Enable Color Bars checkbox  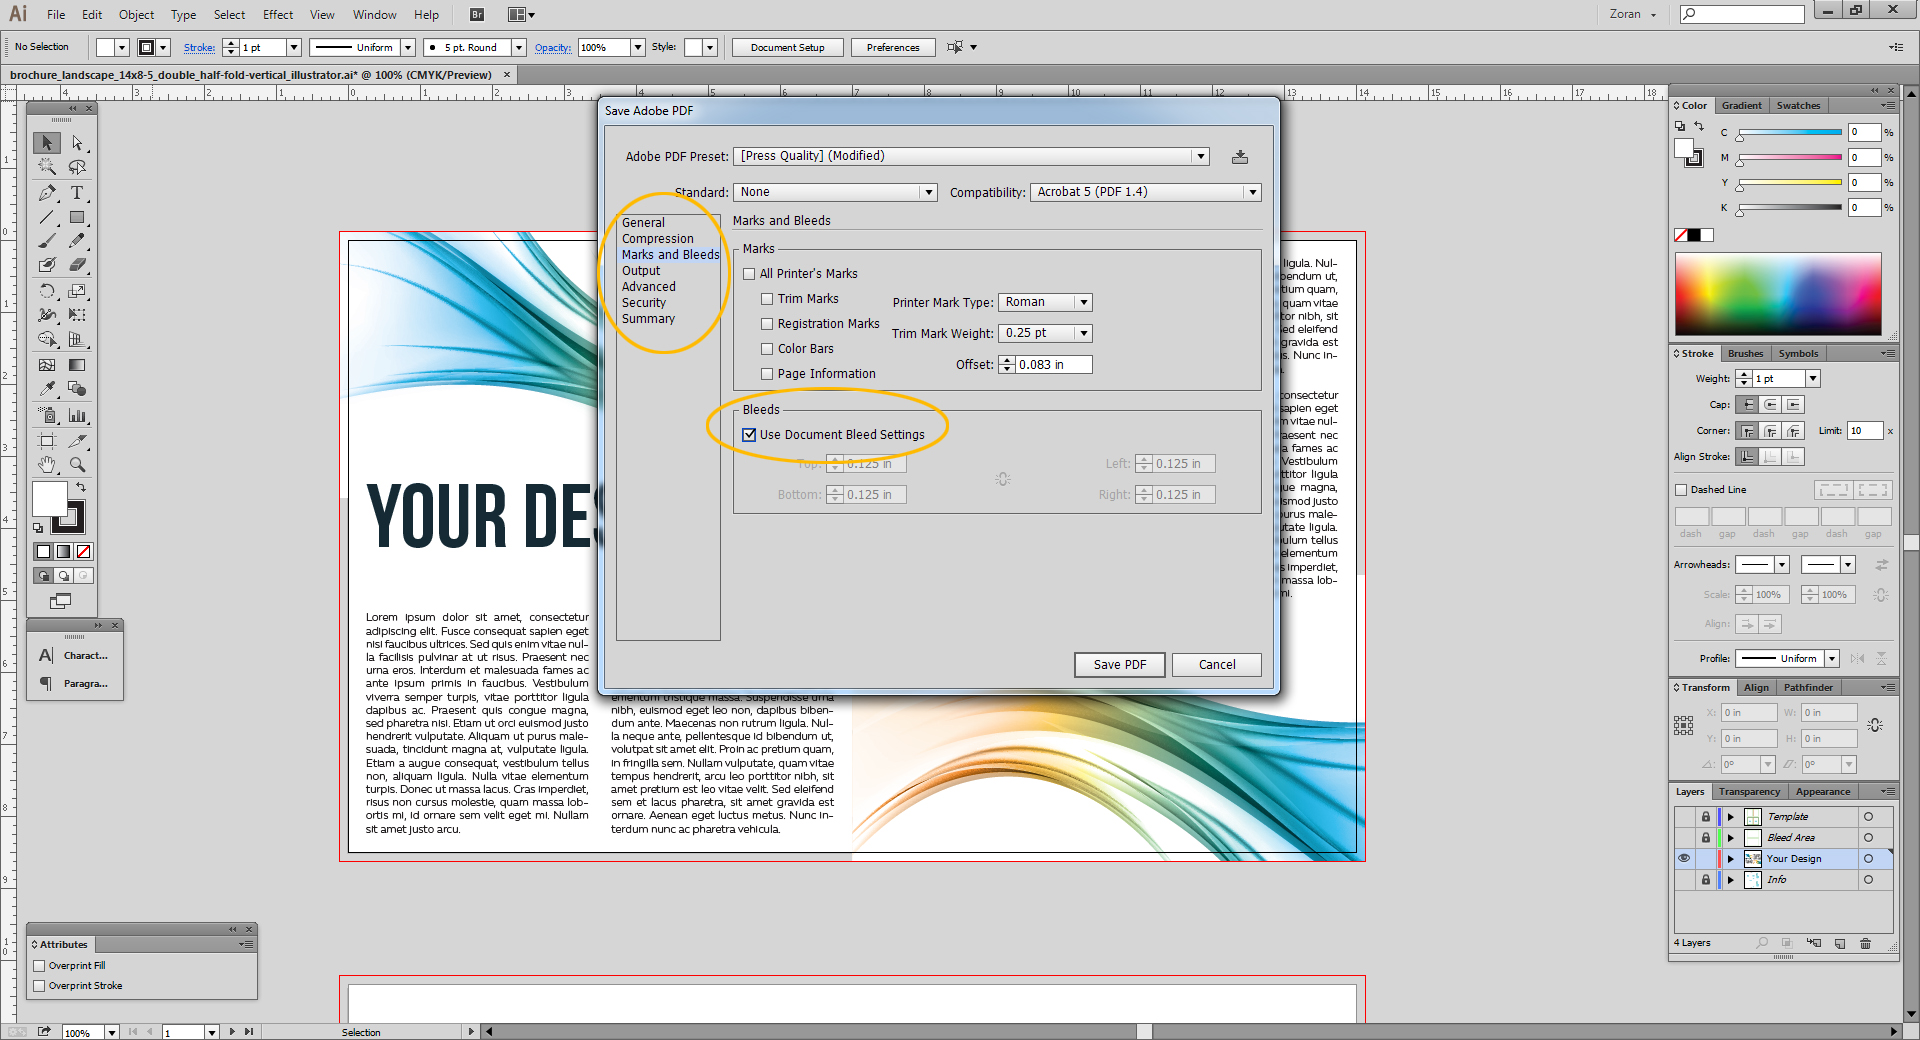[767, 349]
